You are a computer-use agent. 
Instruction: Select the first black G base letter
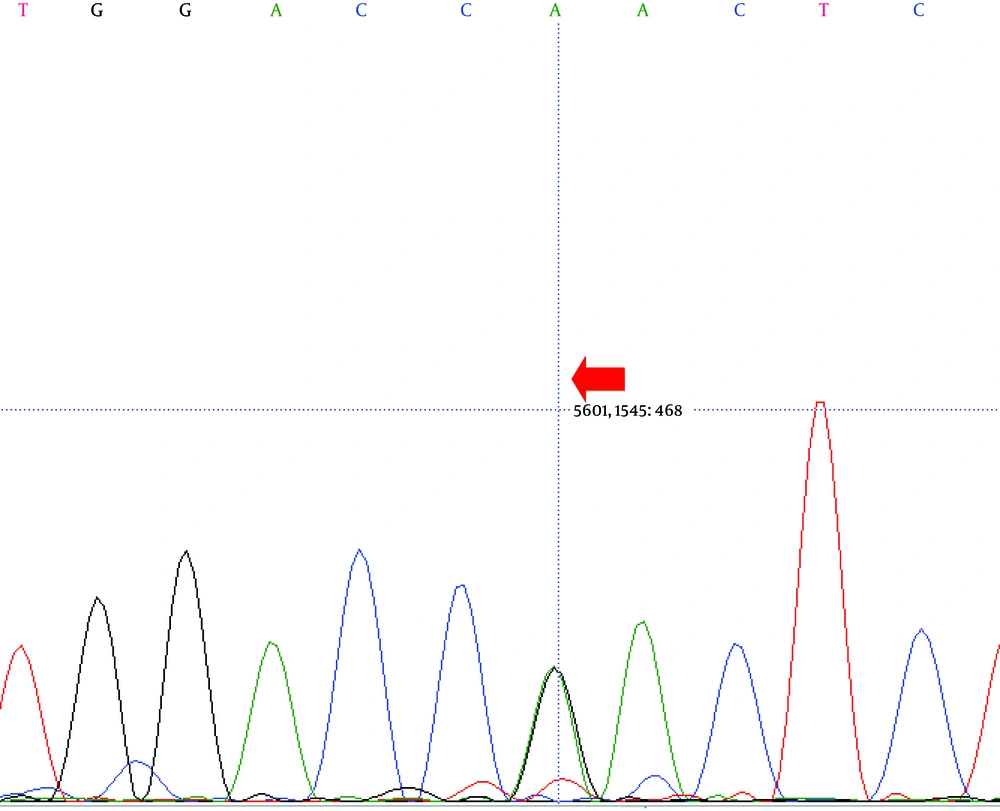coord(97,13)
